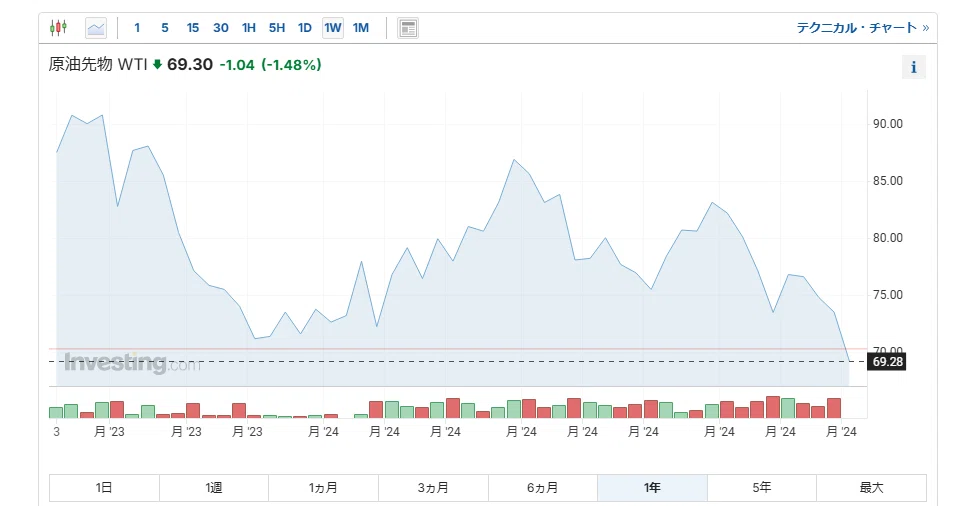The image size is (963, 506).
Task: Choose the 30 minute interval
Action: (221, 28)
